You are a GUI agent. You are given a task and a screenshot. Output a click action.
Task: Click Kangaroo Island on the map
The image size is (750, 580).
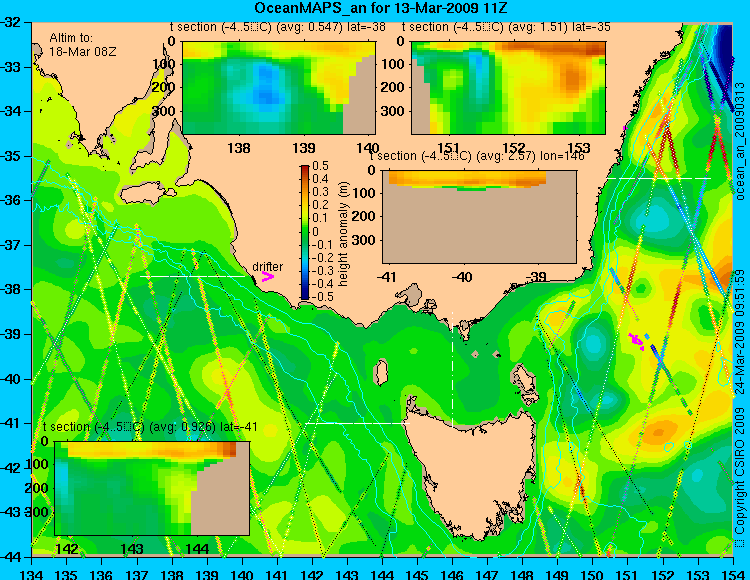click(146, 195)
